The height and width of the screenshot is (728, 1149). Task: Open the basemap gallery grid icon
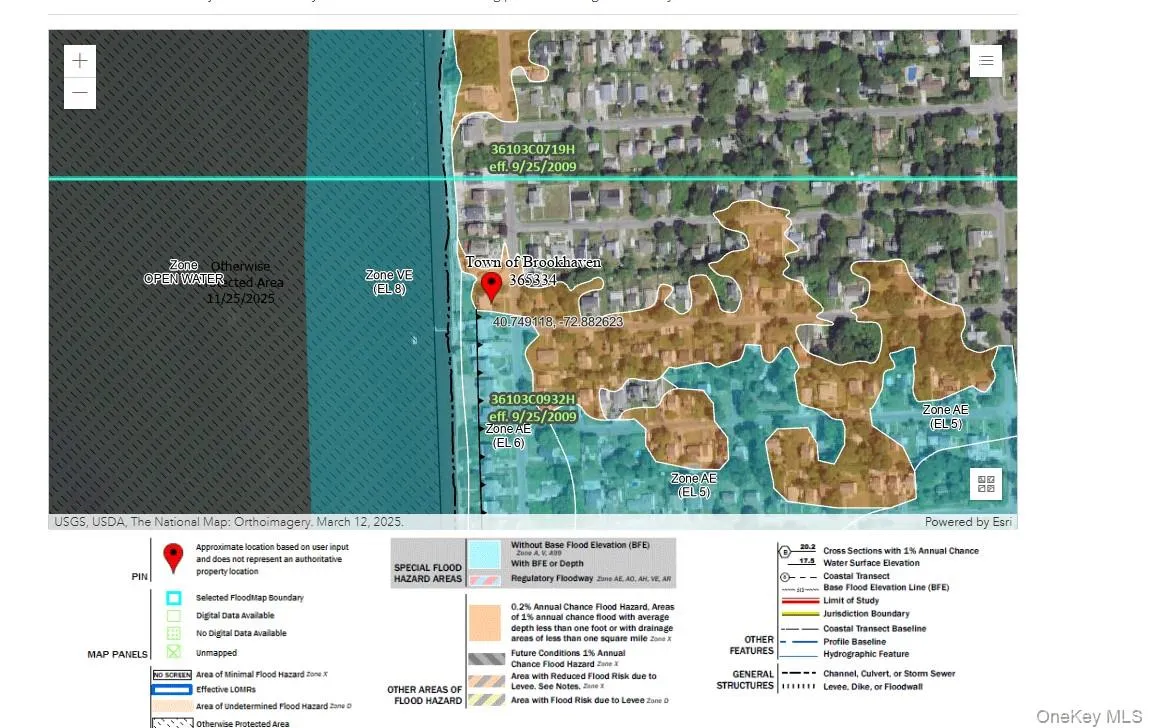pyautogui.click(x=986, y=484)
